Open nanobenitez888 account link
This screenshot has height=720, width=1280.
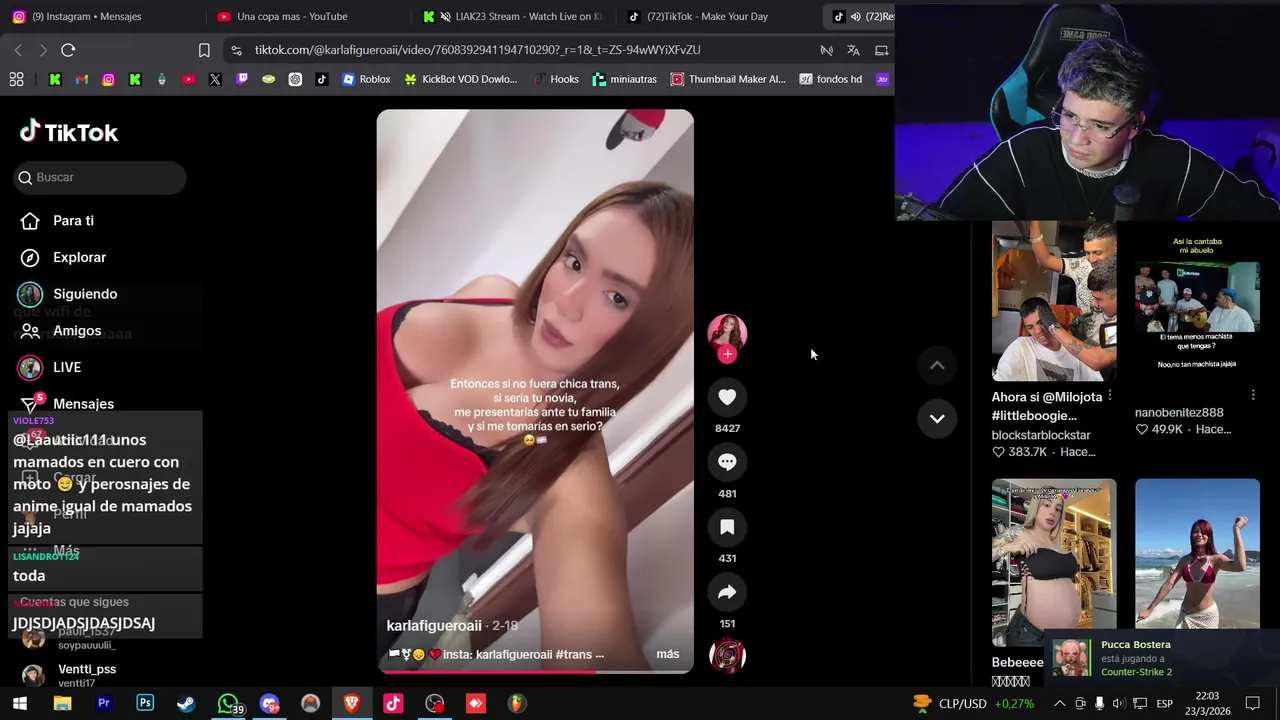(1179, 412)
